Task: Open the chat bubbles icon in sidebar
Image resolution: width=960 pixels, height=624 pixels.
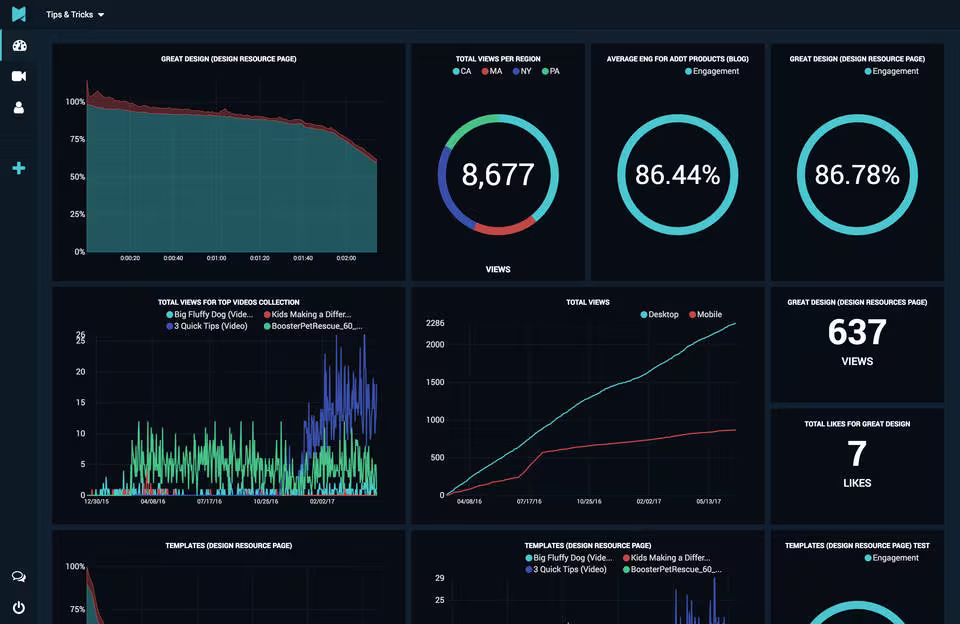Action: coord(19,577)
